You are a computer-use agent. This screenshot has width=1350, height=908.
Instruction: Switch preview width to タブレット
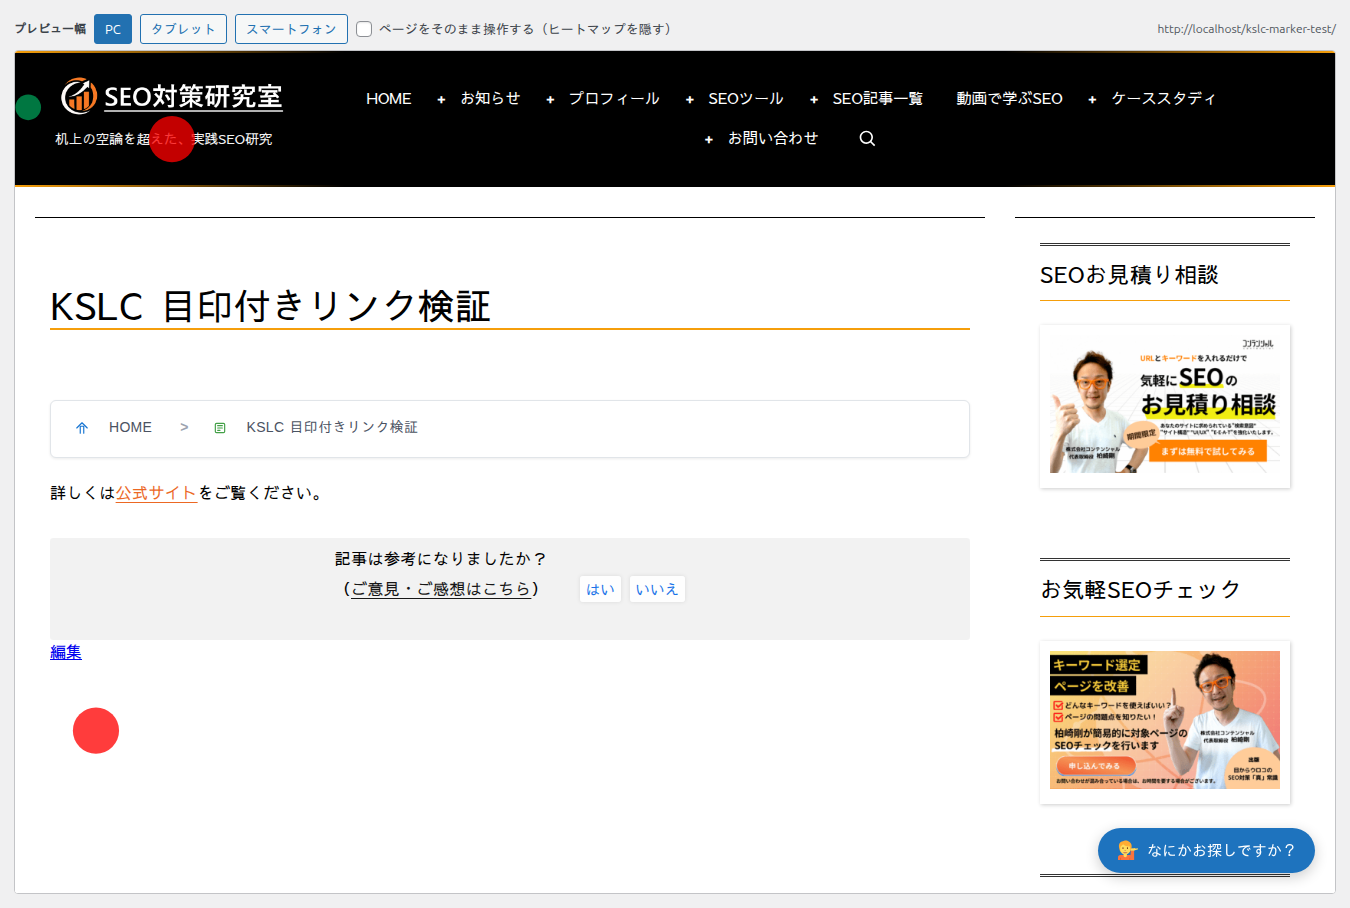pyautogui.click(x=183, y=29)
